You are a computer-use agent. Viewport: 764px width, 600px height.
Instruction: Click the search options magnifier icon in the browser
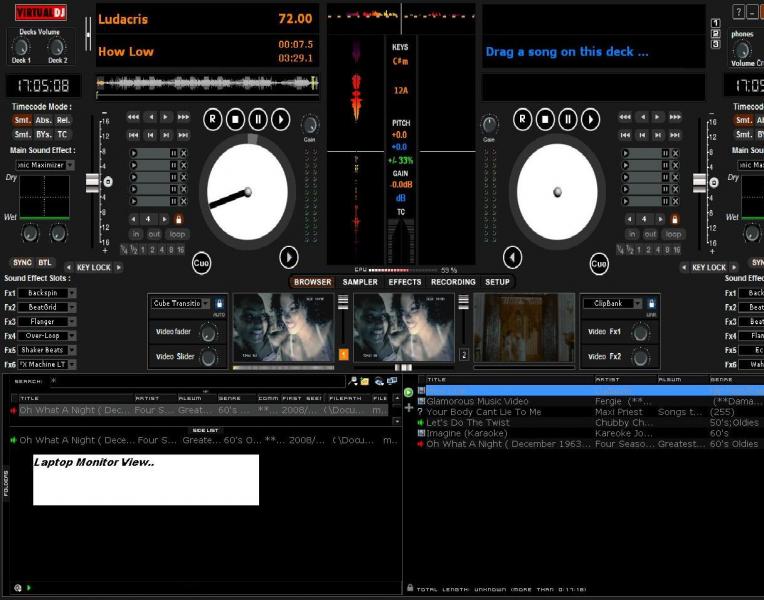coord(352,382)
